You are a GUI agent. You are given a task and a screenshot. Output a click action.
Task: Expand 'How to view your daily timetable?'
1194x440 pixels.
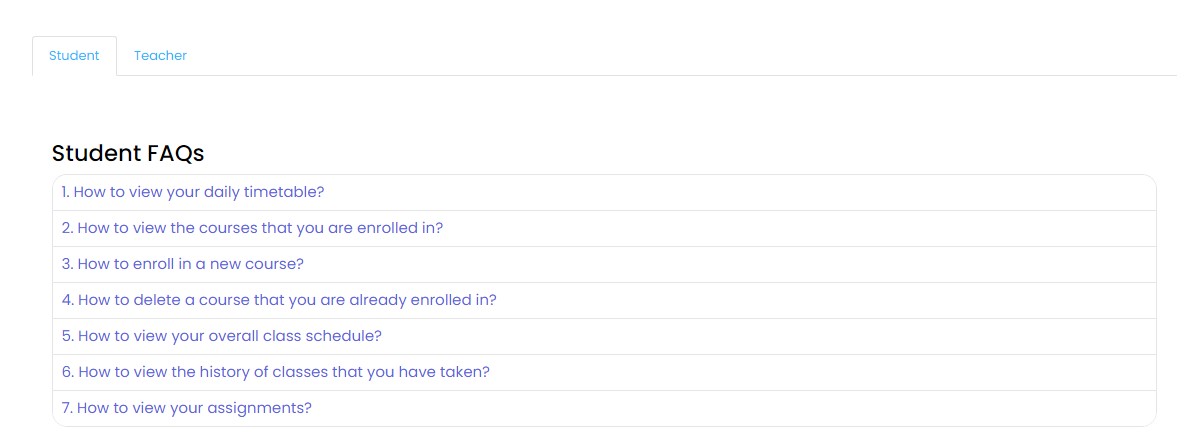(193, 192)
